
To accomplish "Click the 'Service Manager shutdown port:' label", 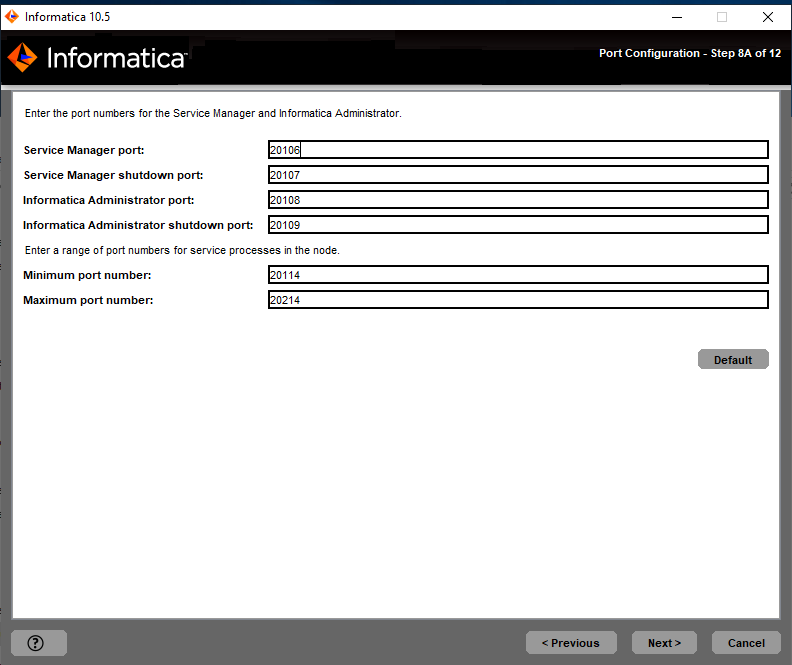I will click(x=113, y=175).
